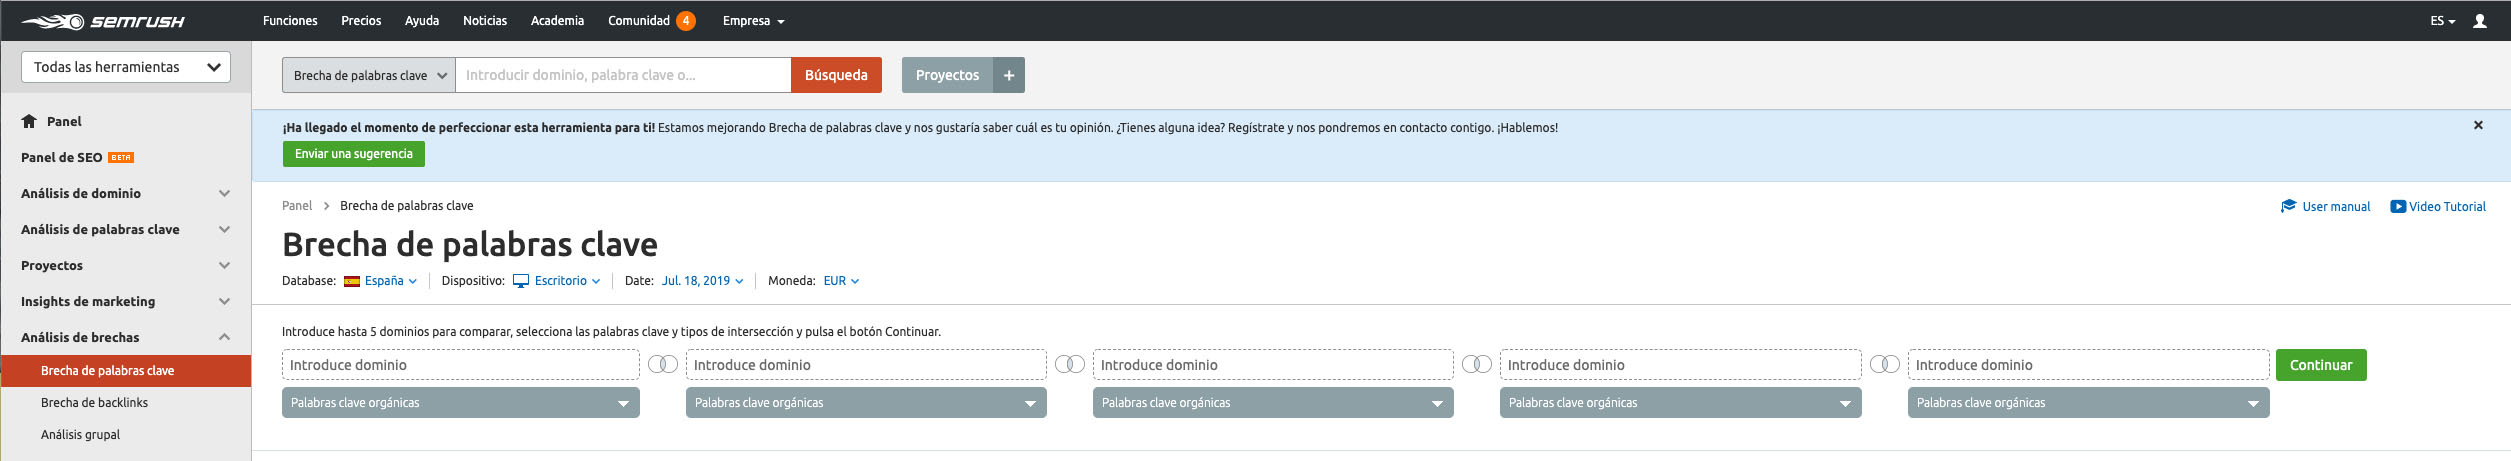Open Ayuda in the top menu
The height and width of the screenshot is (461, 2511).
pyautogui.click(x=422, y=21)
